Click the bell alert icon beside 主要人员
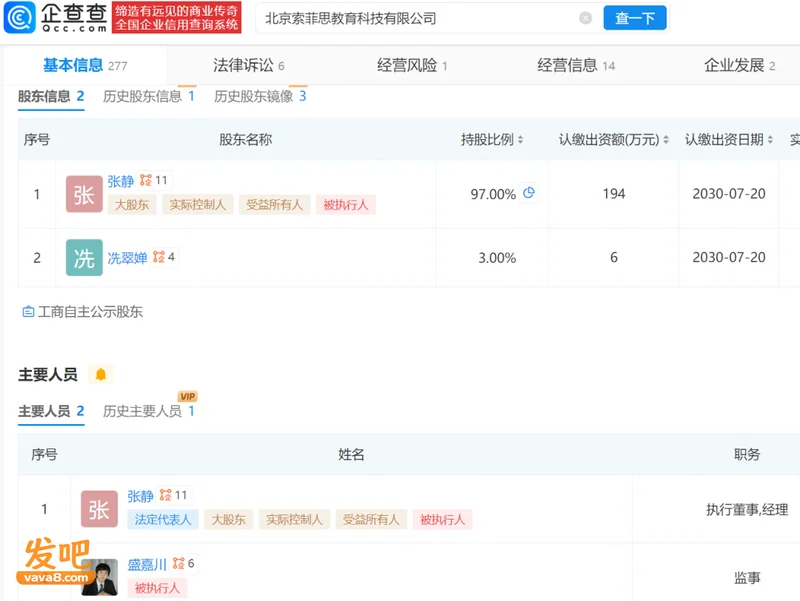The height and width of the screenshot is (601, 800). coord(101,374)
